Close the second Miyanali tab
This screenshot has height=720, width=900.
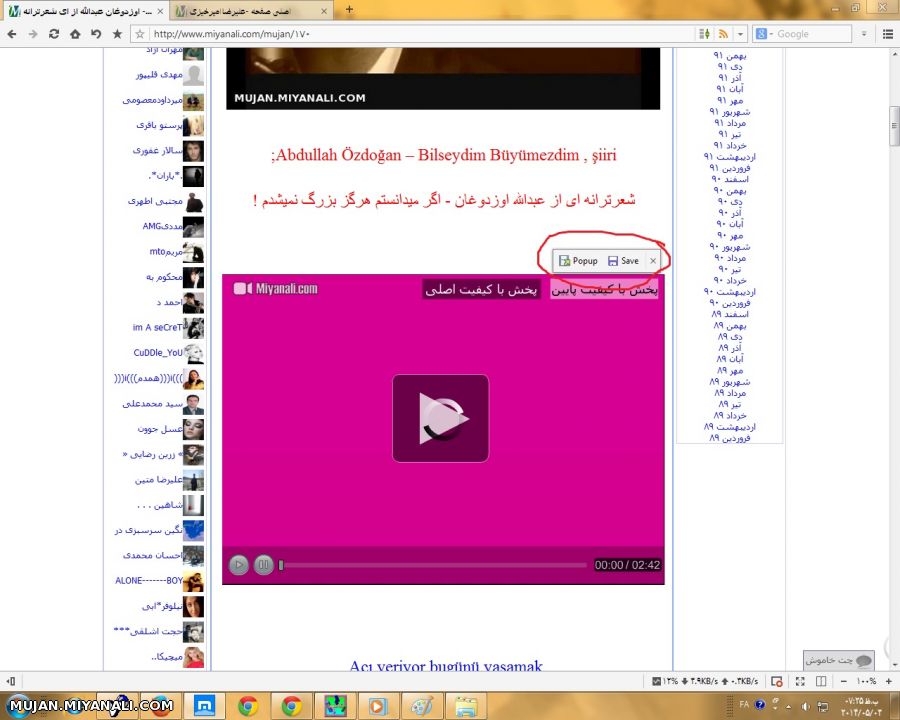point(324,11)
